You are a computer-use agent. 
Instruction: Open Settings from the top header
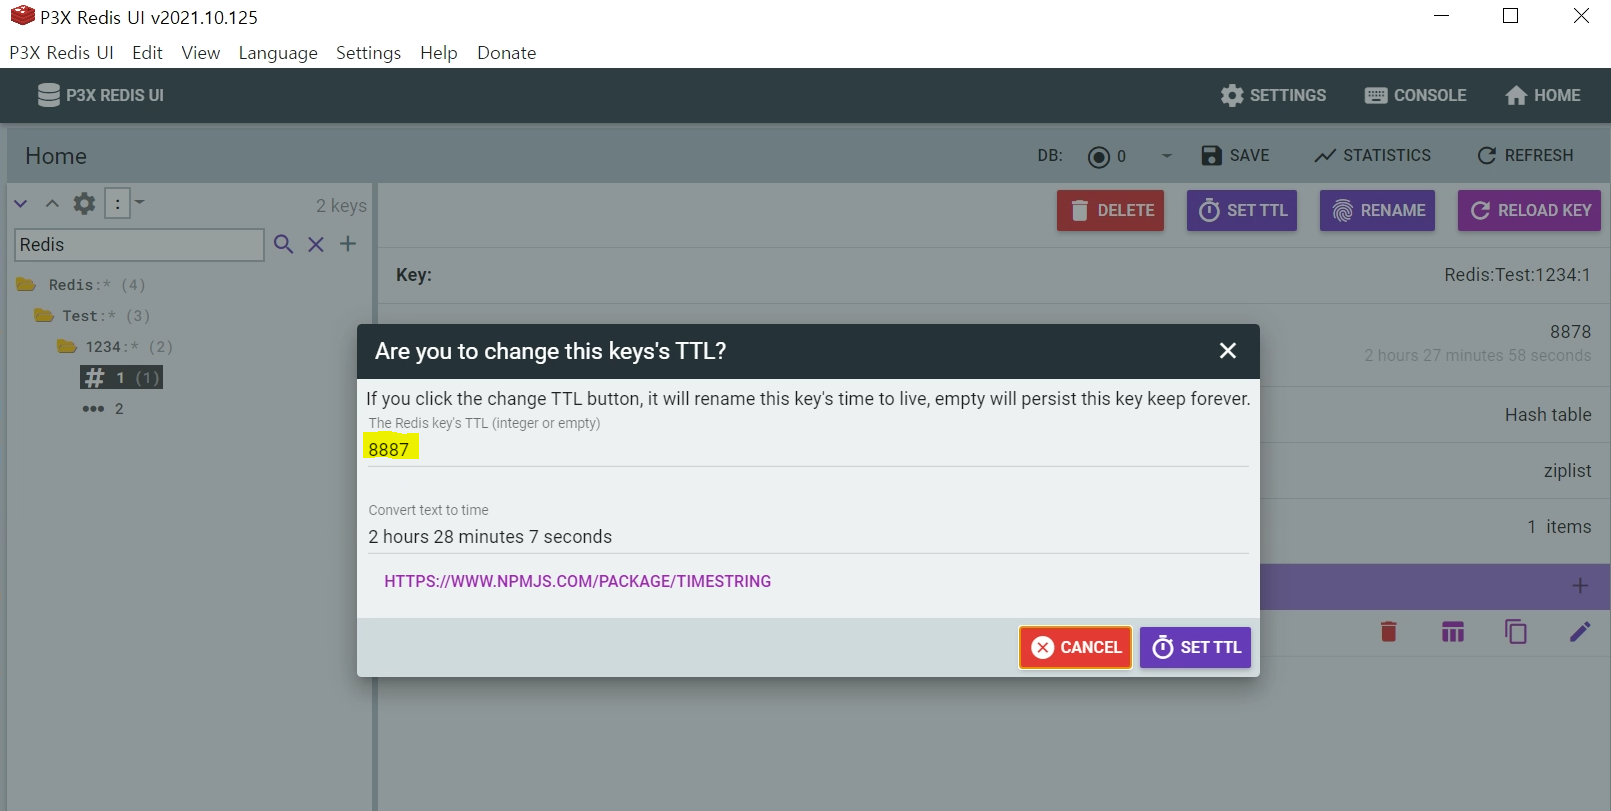(1273, 95)
